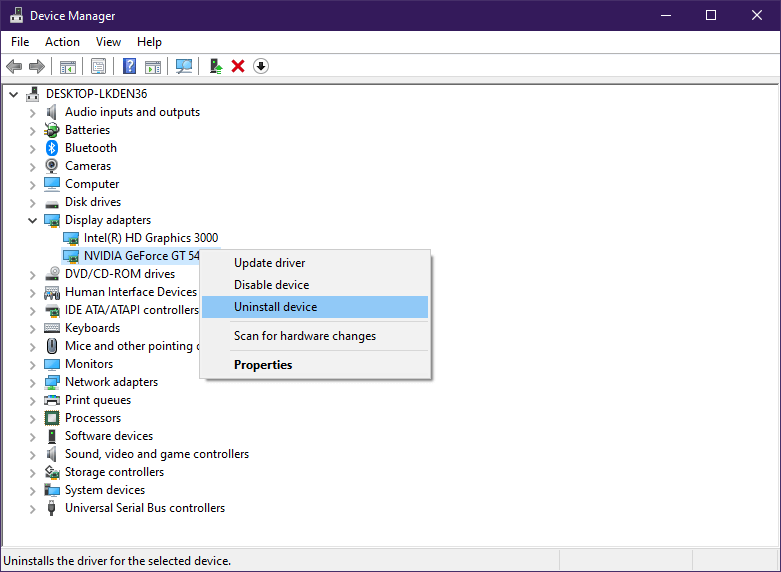Click the blue Help question-mark icon
The image size is (781, 572).
point(130,66)
